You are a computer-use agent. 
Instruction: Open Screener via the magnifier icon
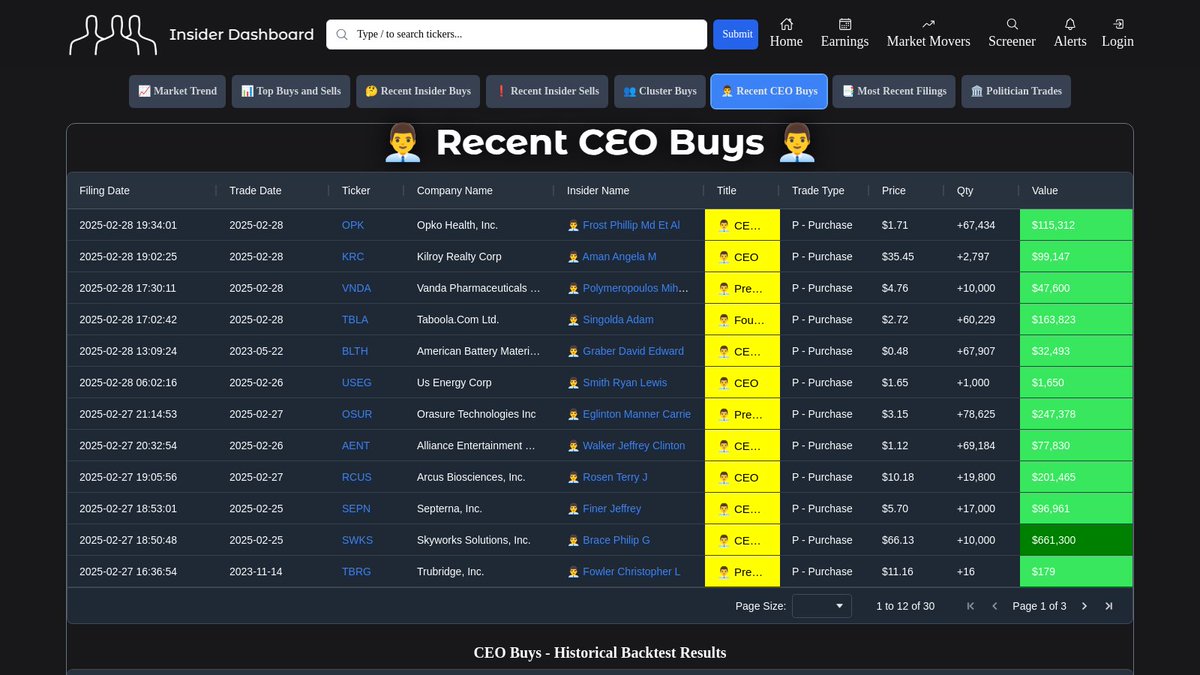point(1012,24)
